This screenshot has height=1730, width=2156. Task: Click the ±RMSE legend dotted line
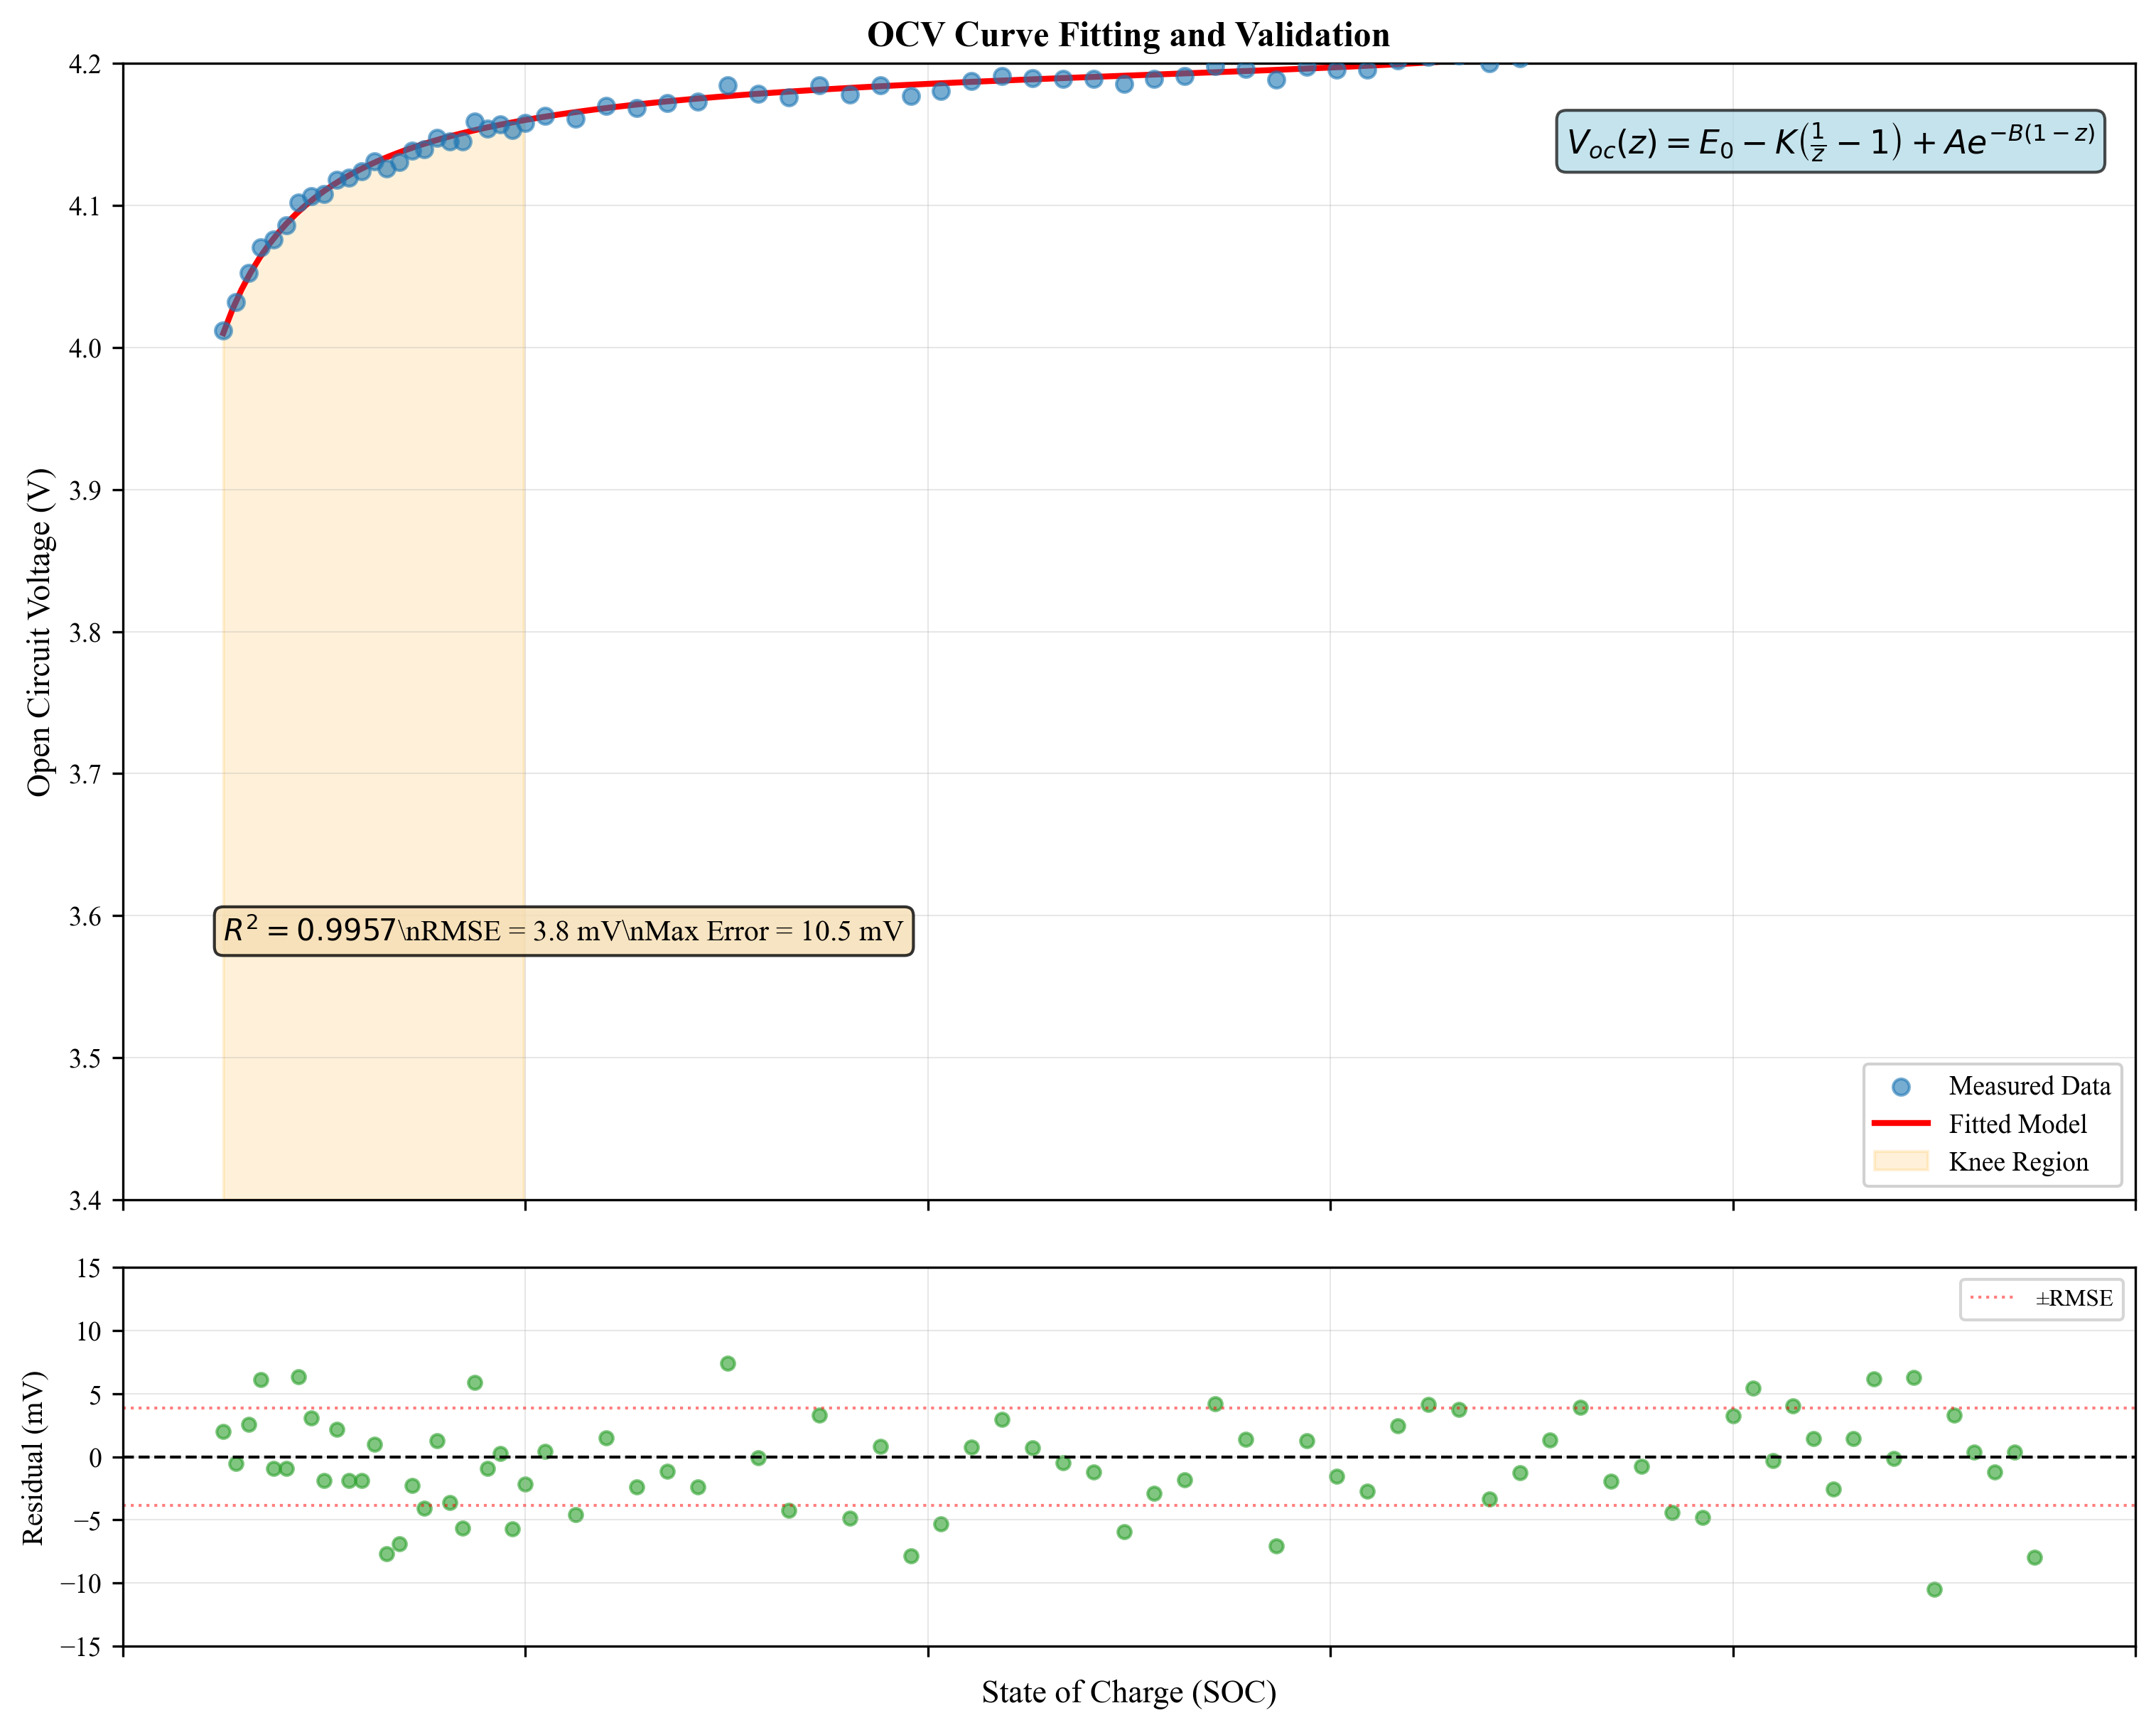pyautogui.click(x=1991, y=1298)
